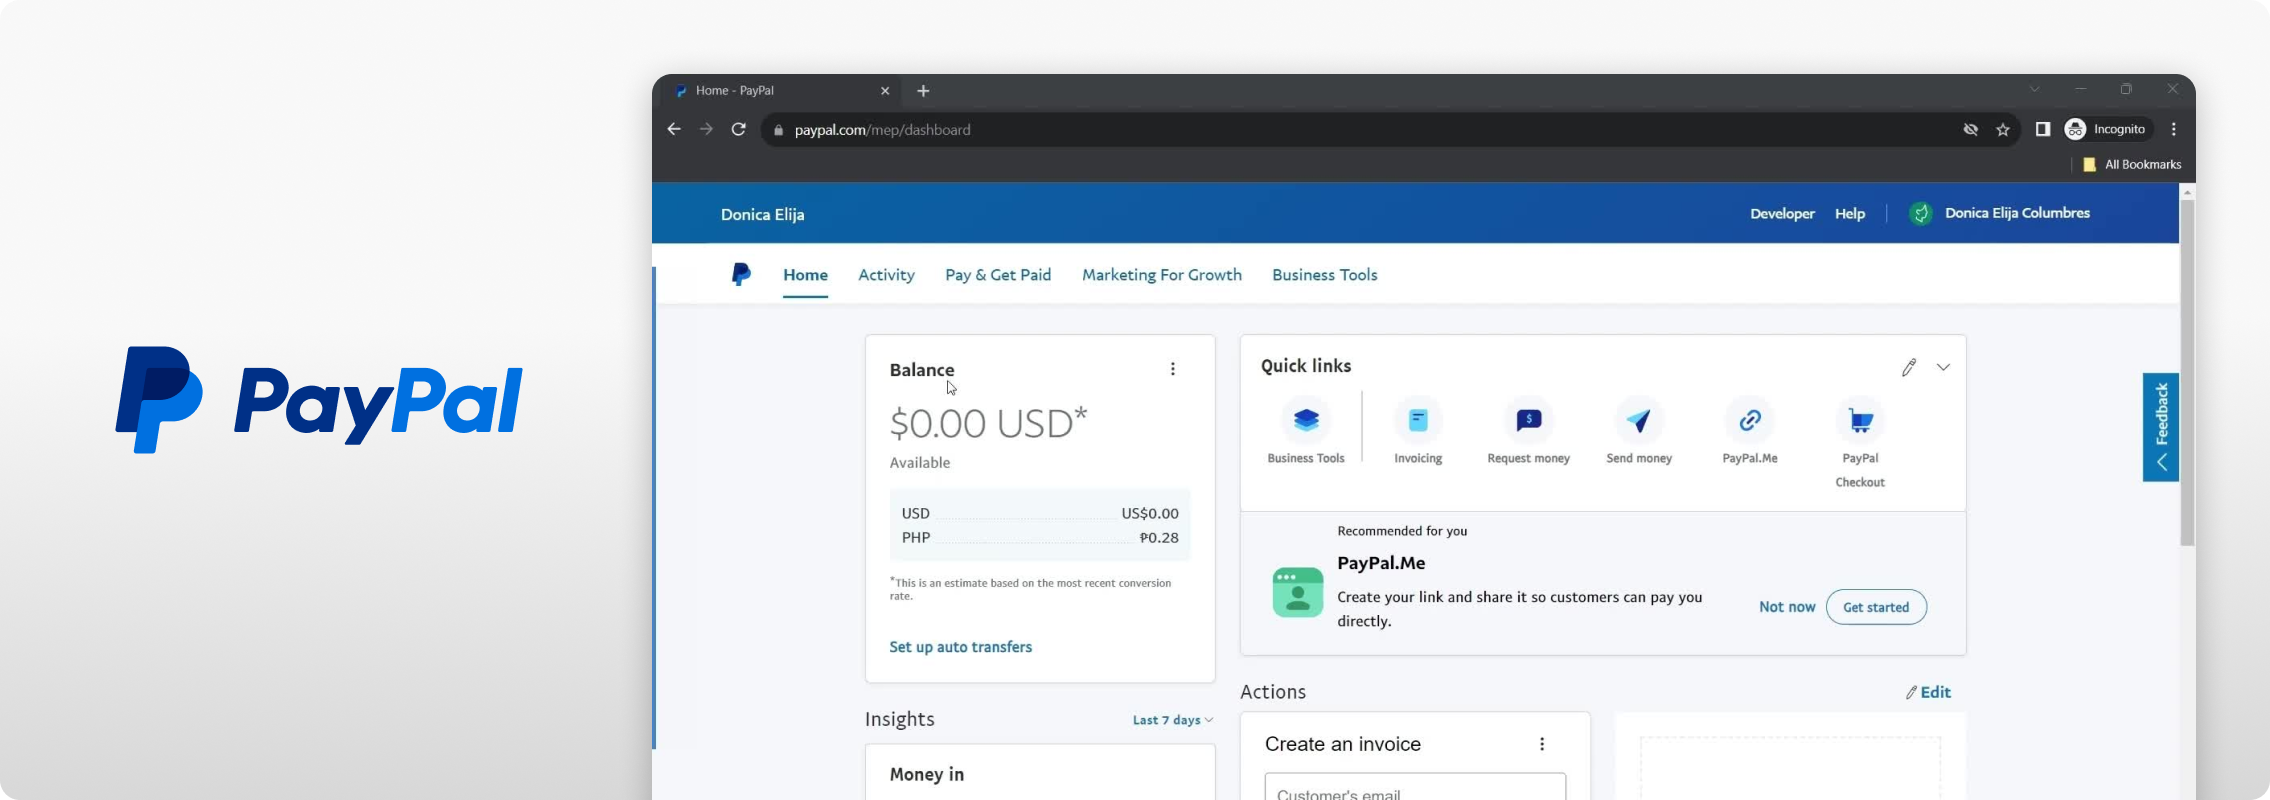Open Balance card three-dot menu
The height and width of the screenshot is (800, 2270).
coord(1173,369)
